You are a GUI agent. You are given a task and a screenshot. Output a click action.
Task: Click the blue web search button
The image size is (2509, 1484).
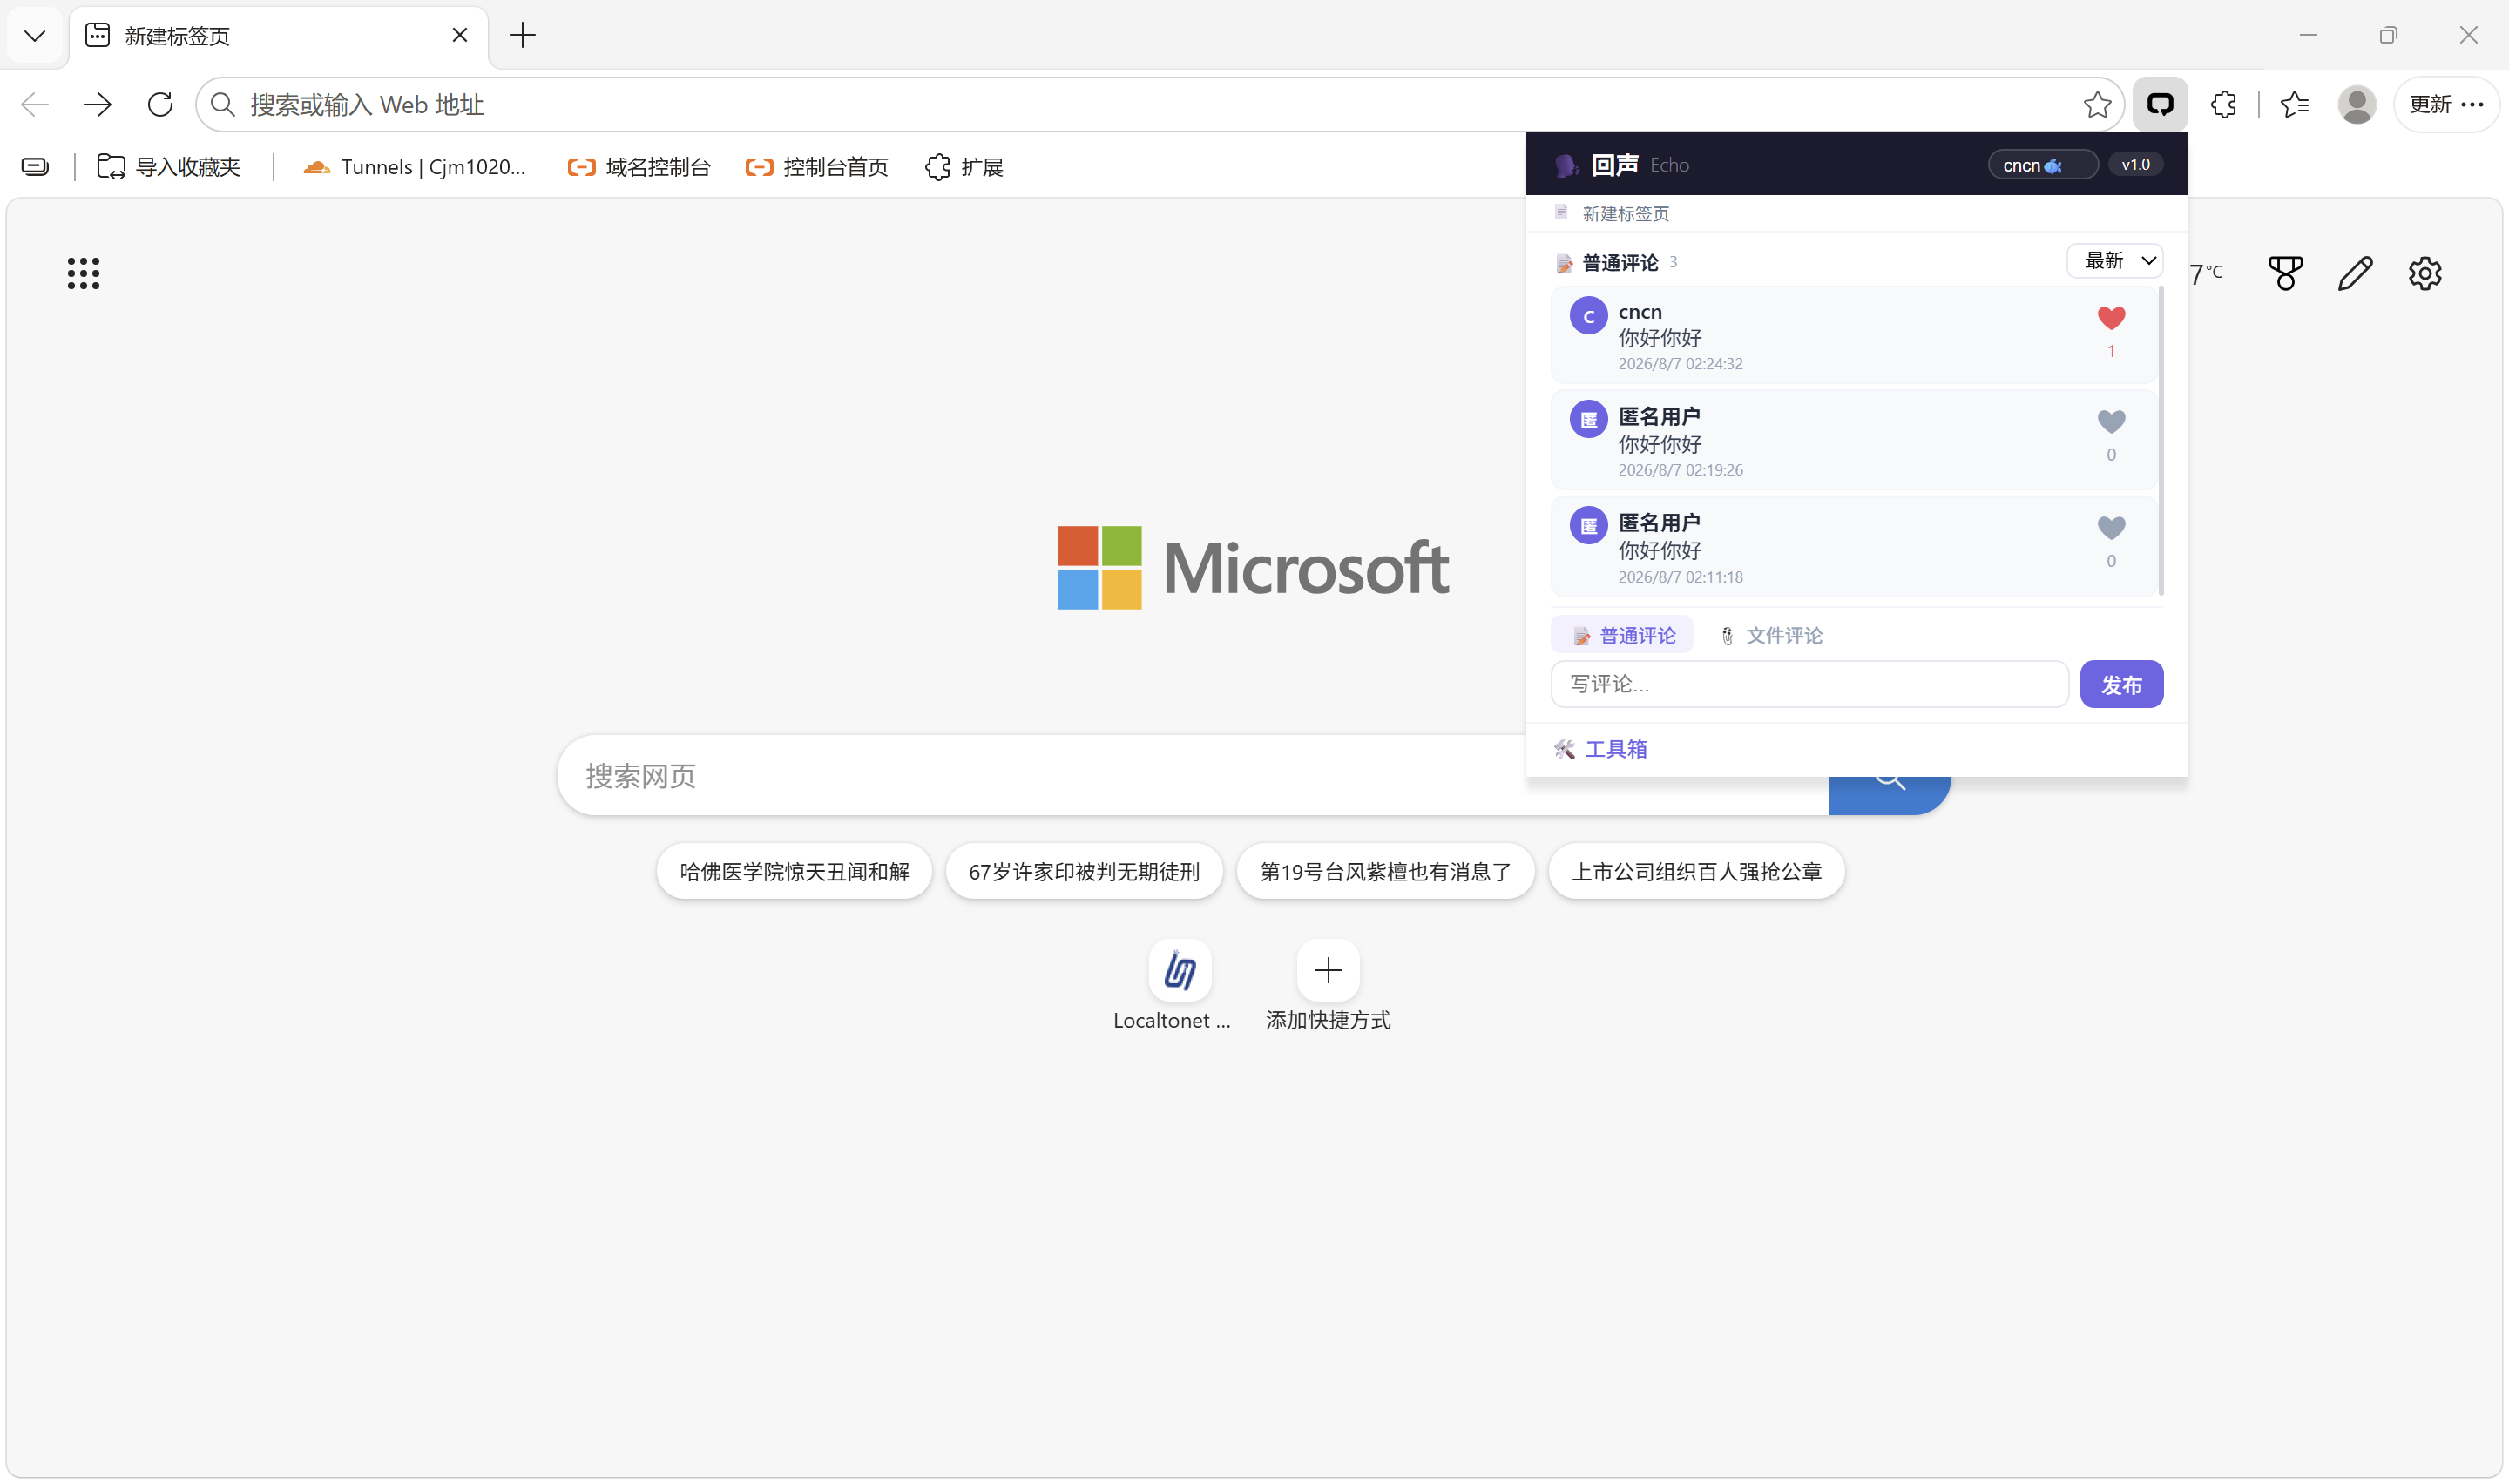(1890, 796)
